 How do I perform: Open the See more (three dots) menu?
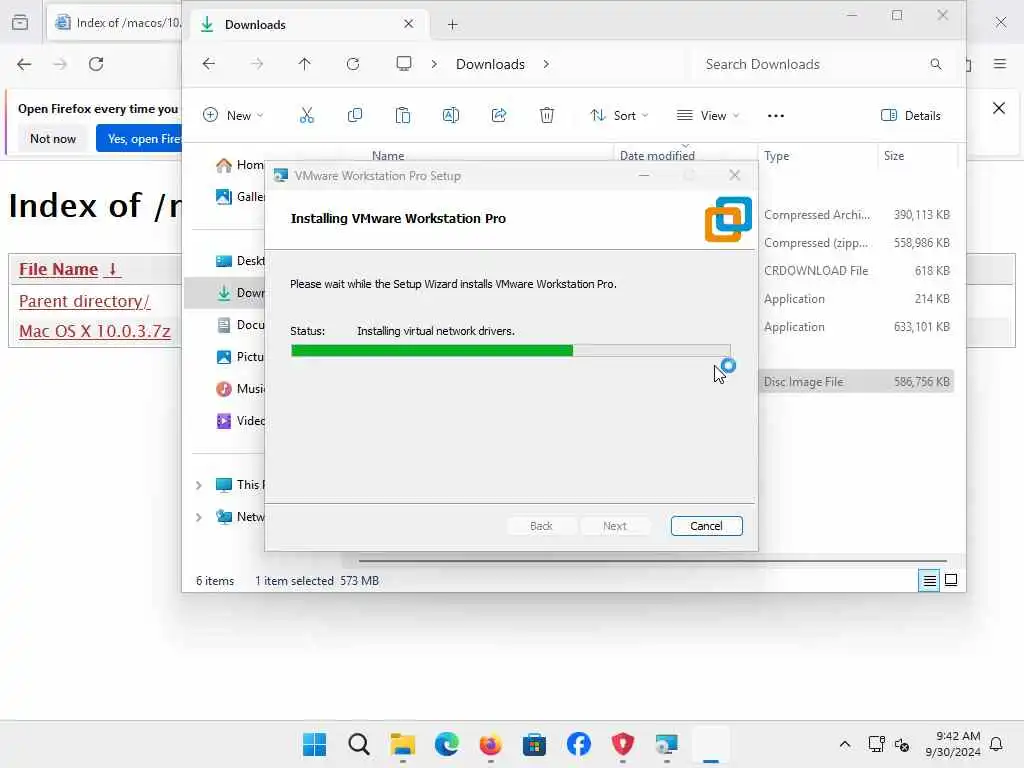pyautogui.click(x=775, y=116)
